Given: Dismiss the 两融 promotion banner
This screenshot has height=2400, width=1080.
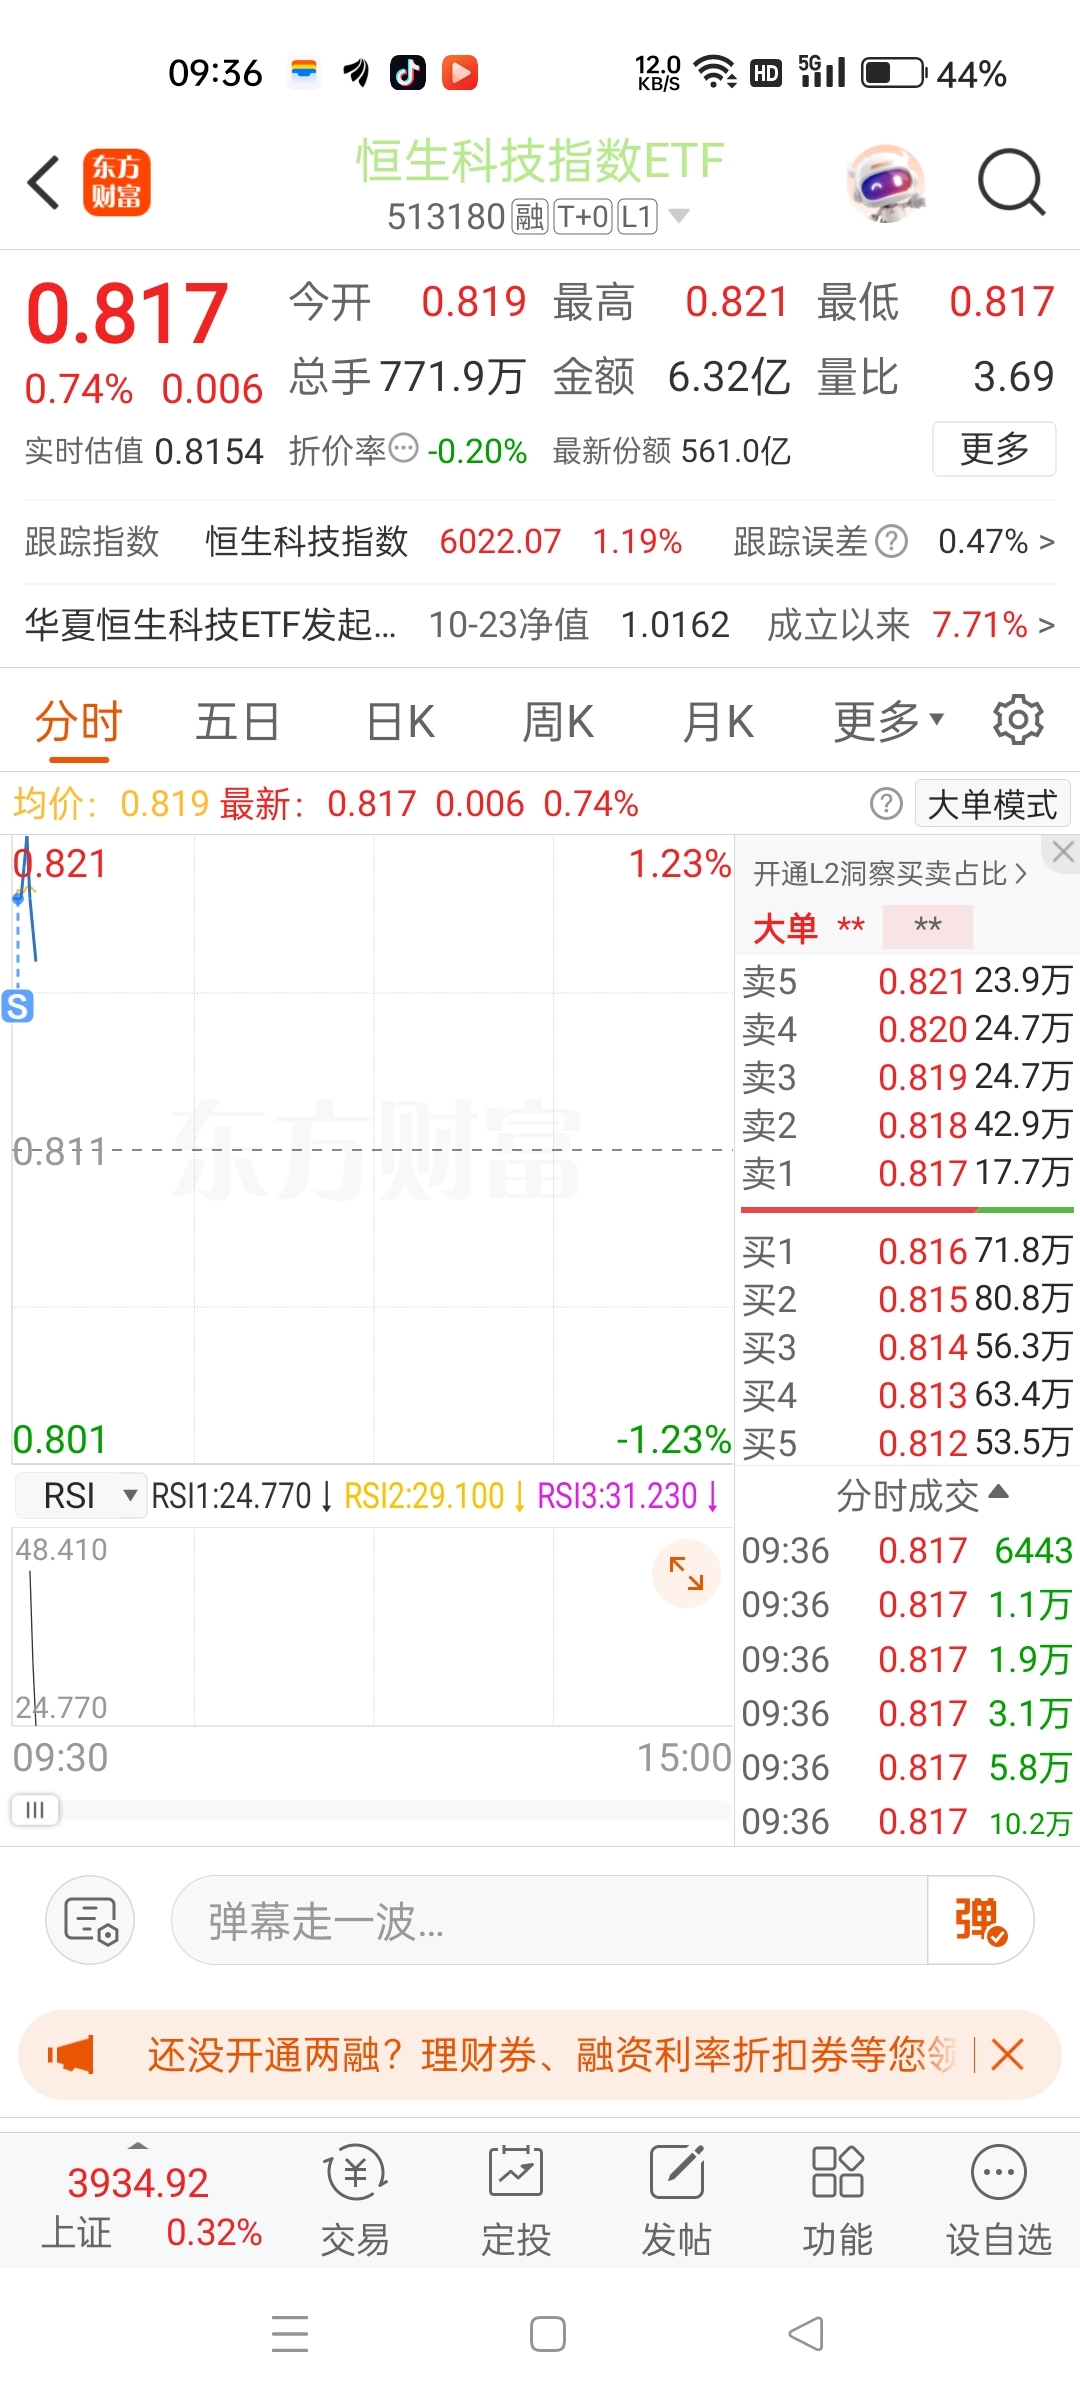Looking at the screenshot, I should 1007,2055.
